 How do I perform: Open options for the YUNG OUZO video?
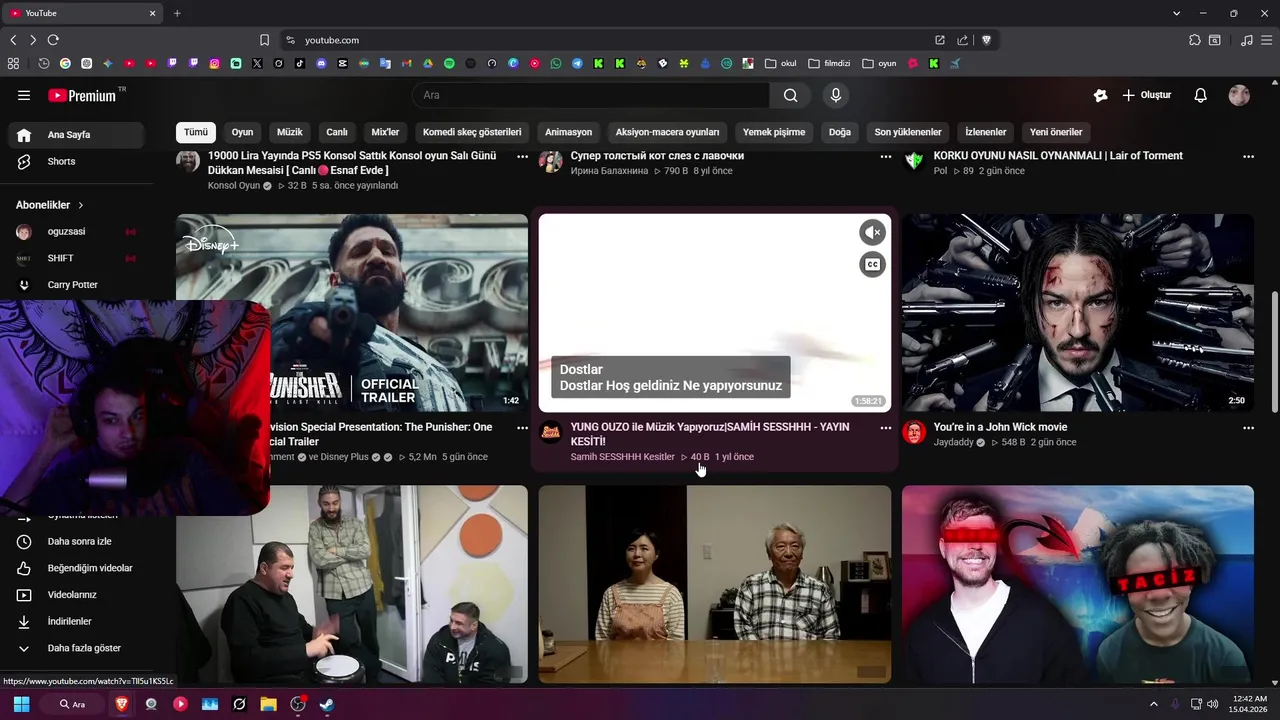[x=885, y=428]
